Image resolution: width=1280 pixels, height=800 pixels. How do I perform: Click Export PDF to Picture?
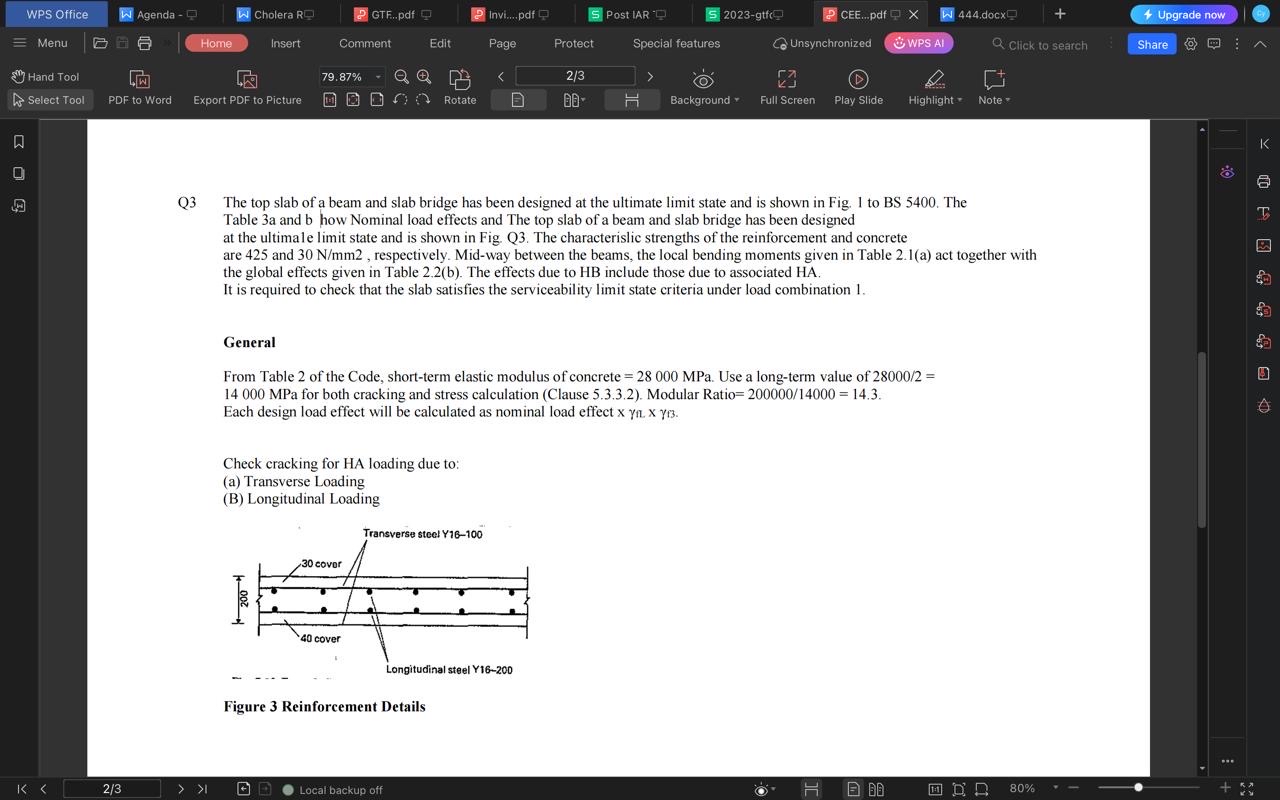click(246, 88)
